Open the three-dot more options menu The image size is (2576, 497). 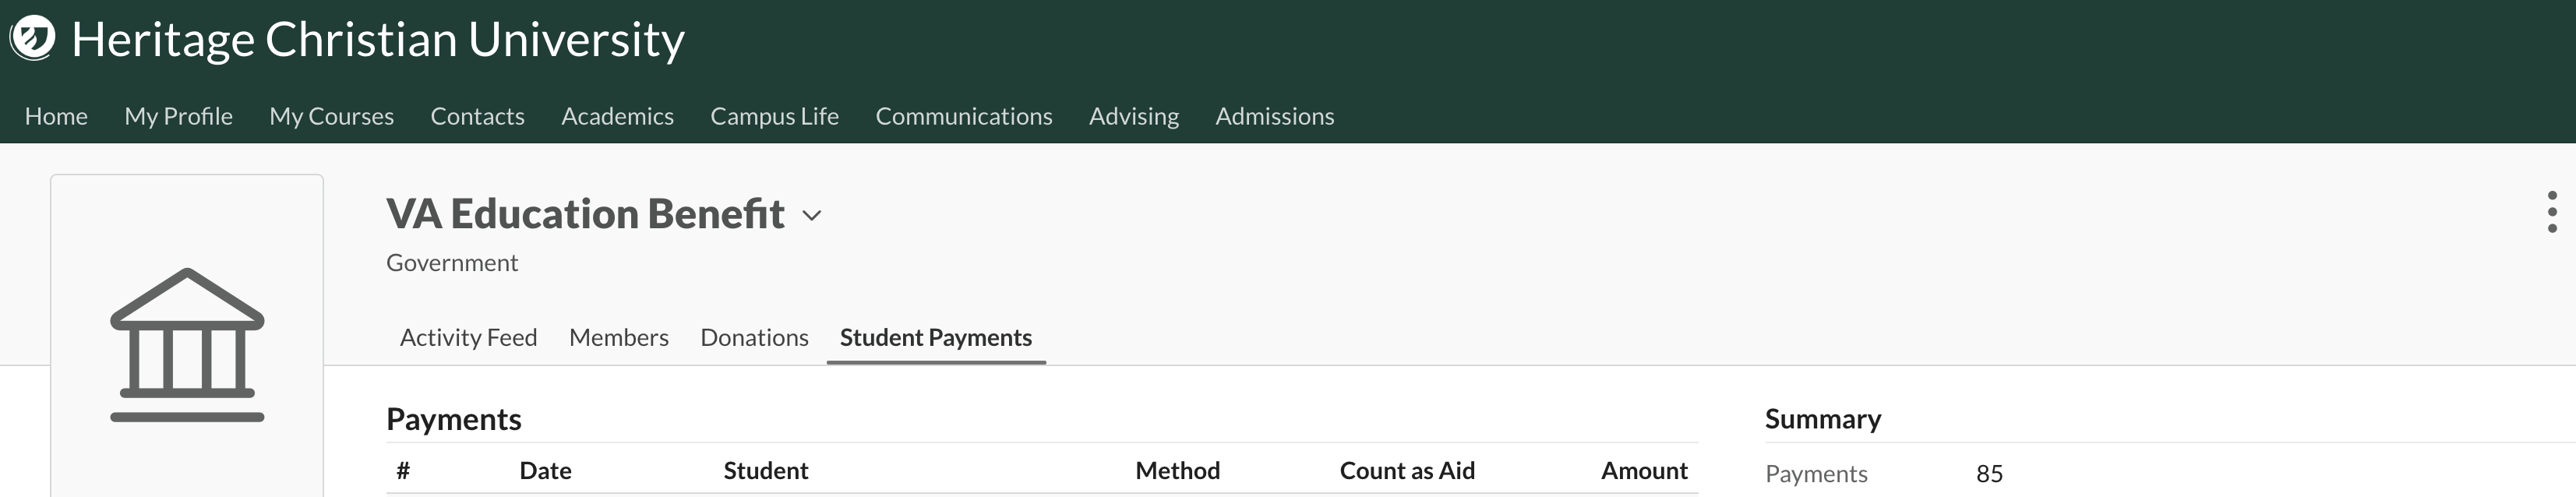tap(2552, 212)
